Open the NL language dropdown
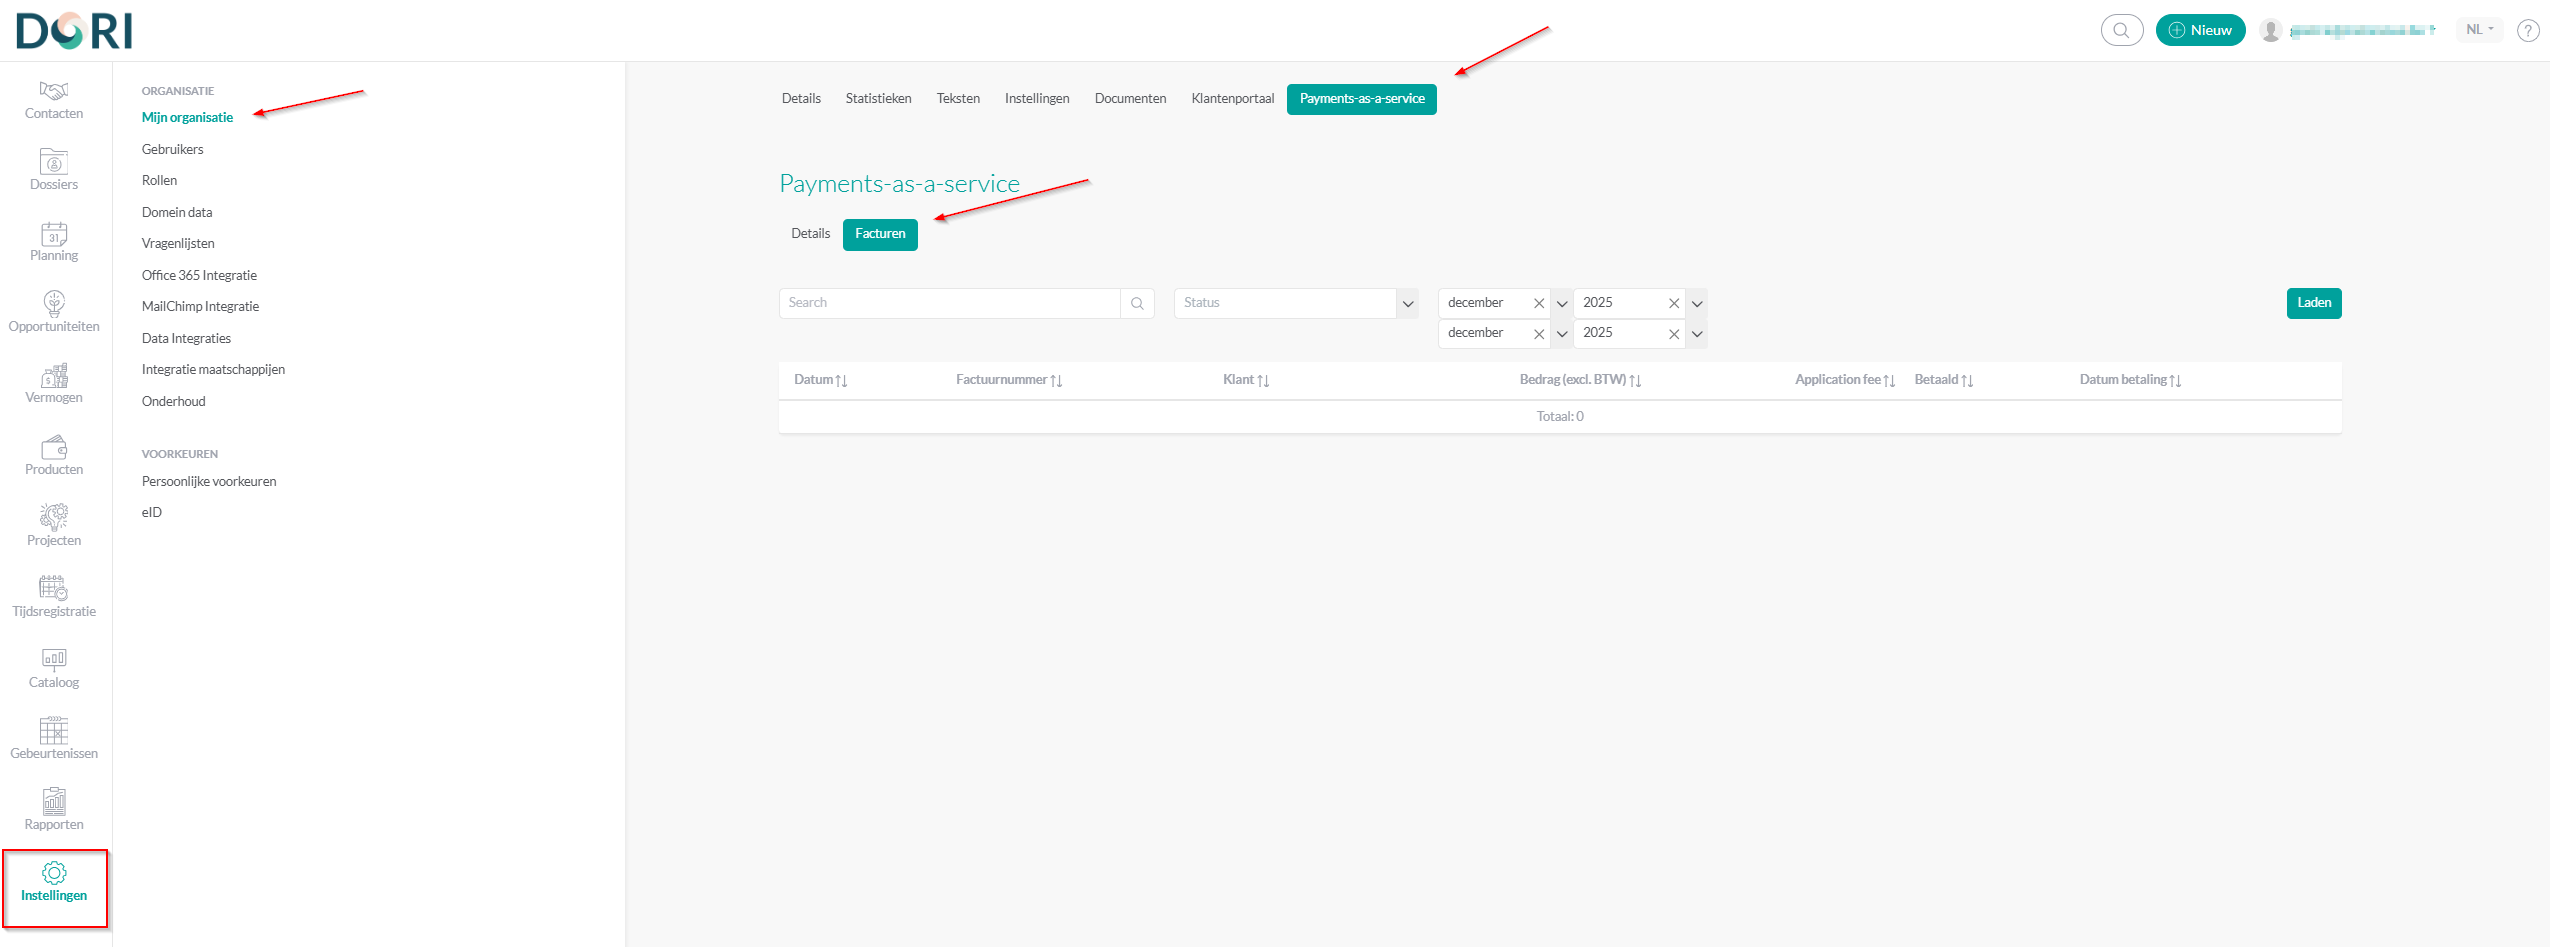This screenshot has height=947, width=2550. [2478, 30]
